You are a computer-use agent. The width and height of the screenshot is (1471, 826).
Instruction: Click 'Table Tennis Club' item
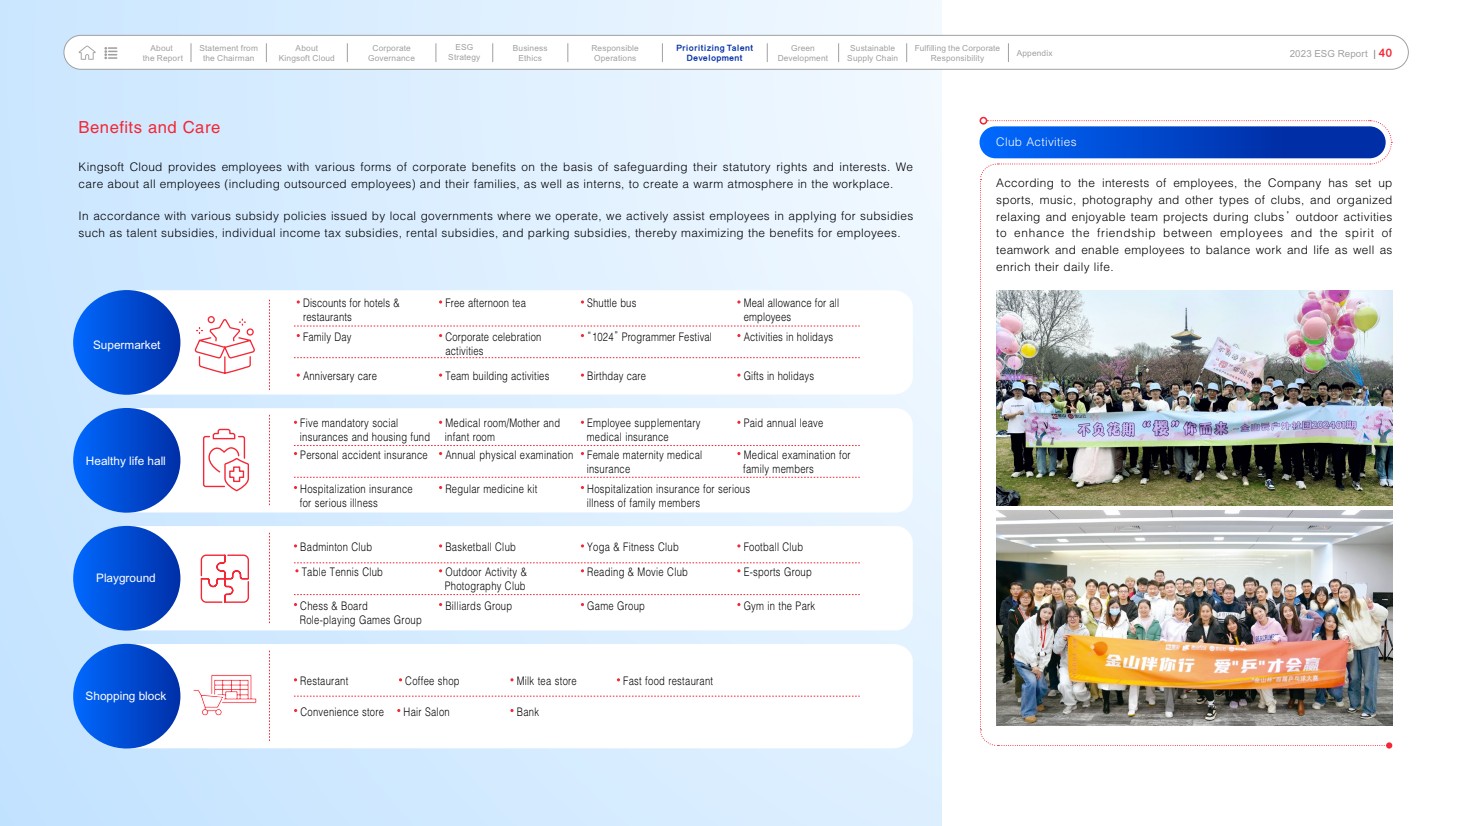coord(342,572)
